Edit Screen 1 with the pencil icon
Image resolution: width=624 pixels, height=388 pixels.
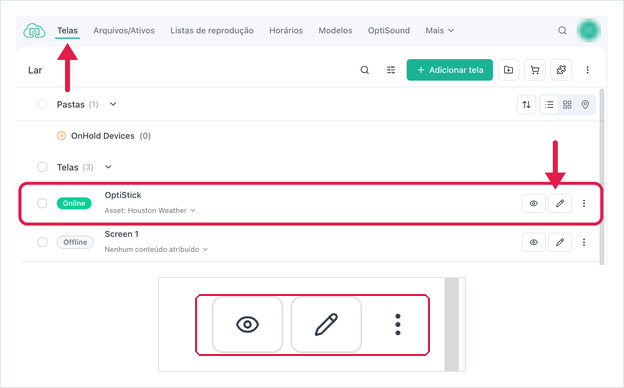click(x=560, y=242)
